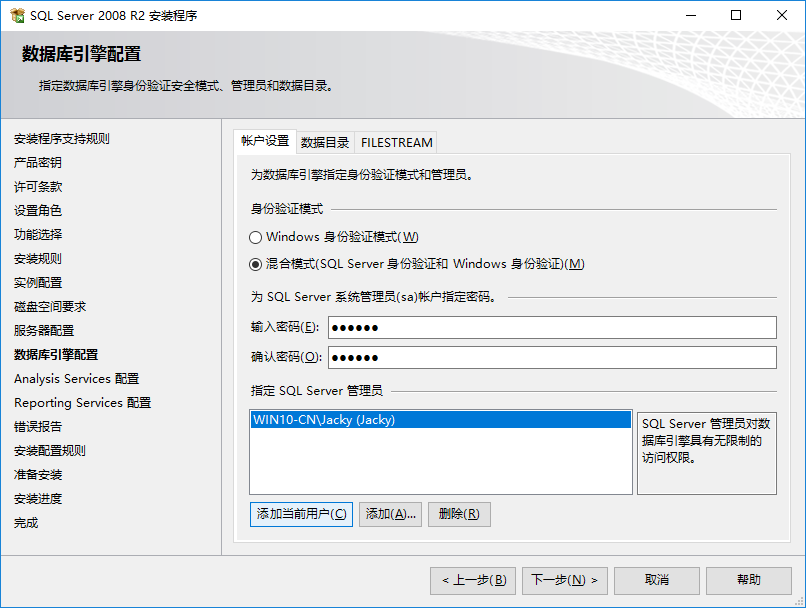Open the FILESTREAM tab
The width and height of the screenshot is (806, 608).
[x=396, y=142]
